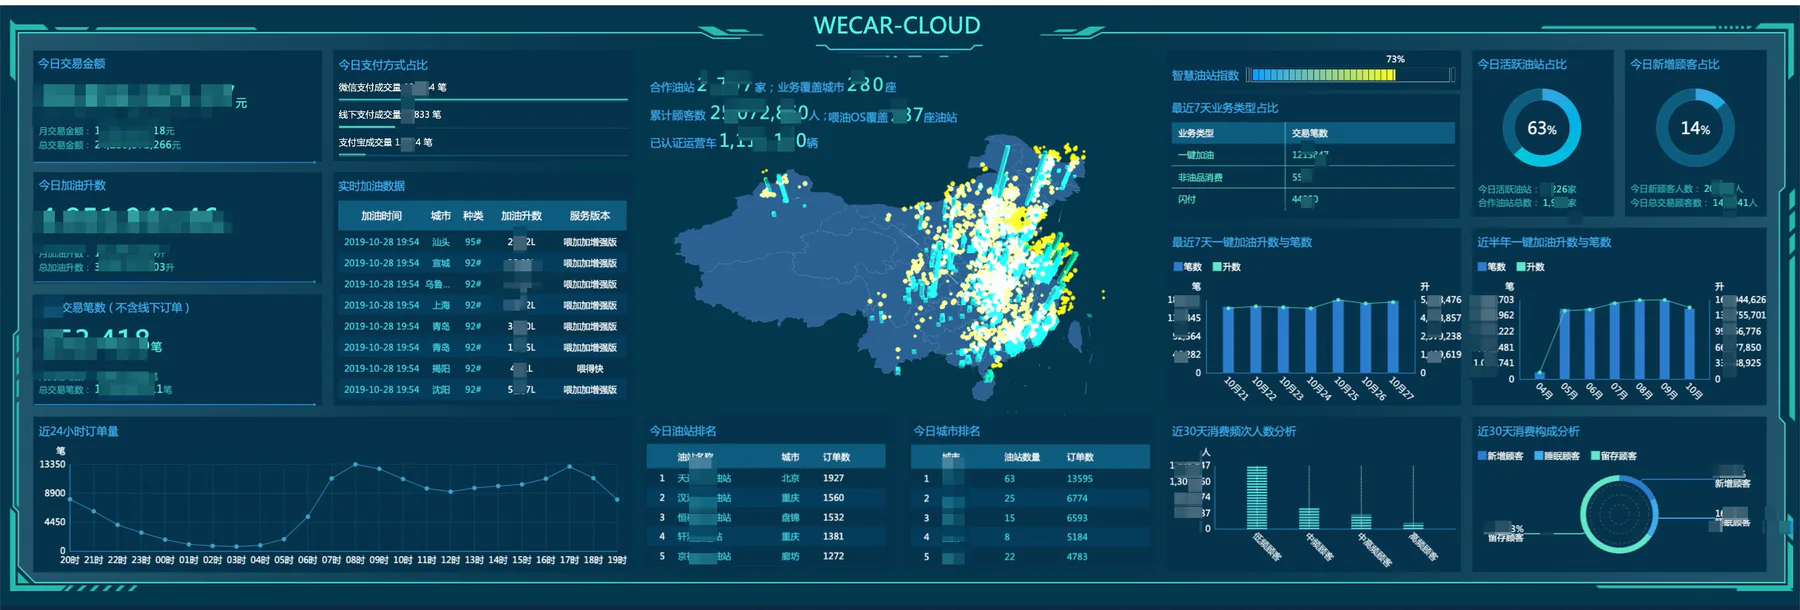Click the 14% new customer donut chart

[x=1694, y=128]
